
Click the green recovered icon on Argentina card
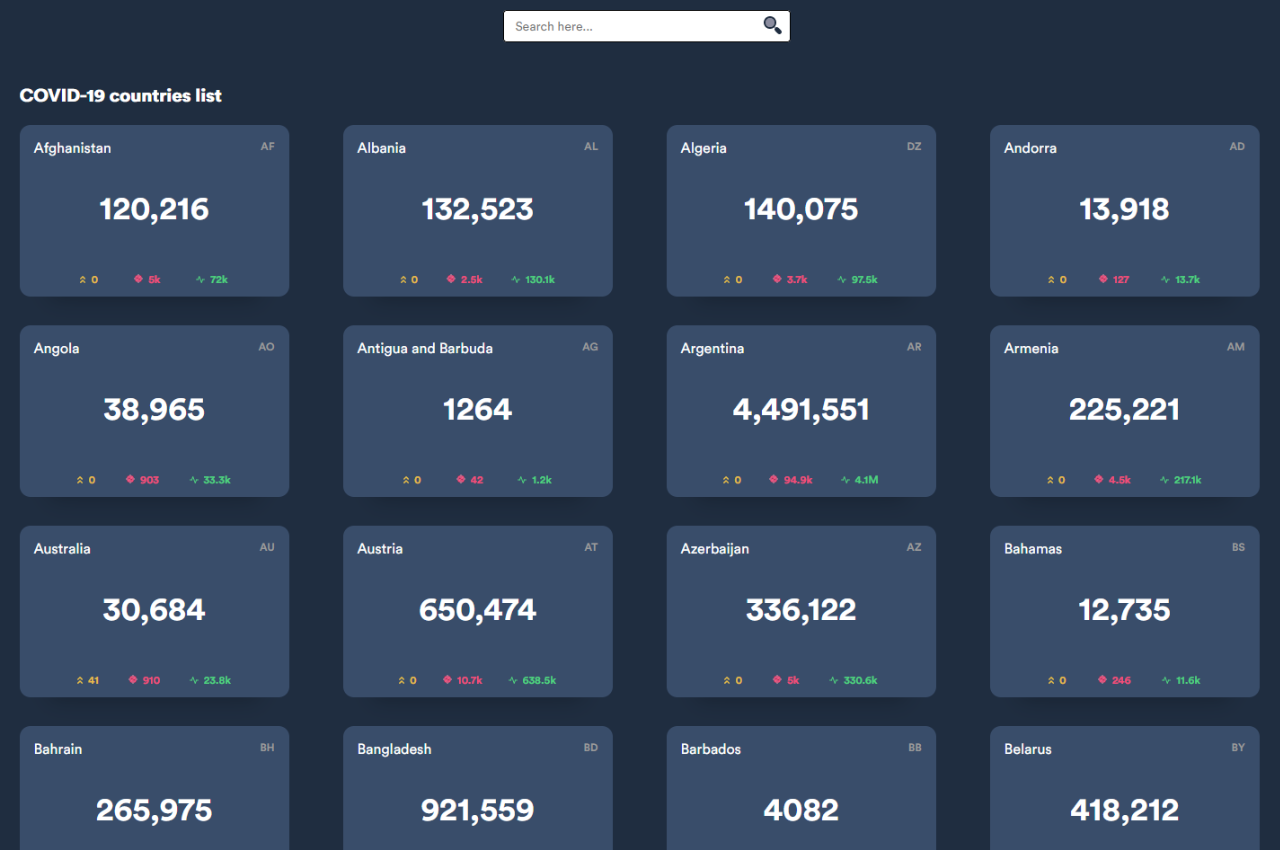pyautogui.click(x=845, y=480)
